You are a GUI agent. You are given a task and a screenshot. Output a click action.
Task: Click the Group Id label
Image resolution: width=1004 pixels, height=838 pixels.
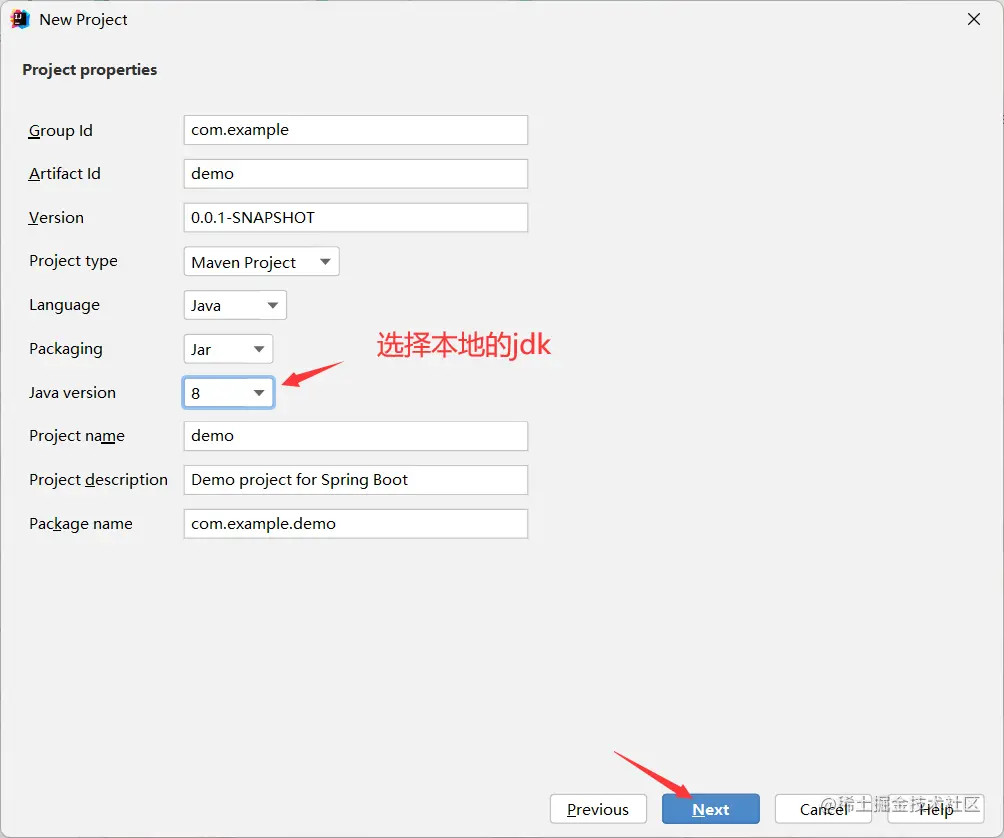click(x=61, y=131)
